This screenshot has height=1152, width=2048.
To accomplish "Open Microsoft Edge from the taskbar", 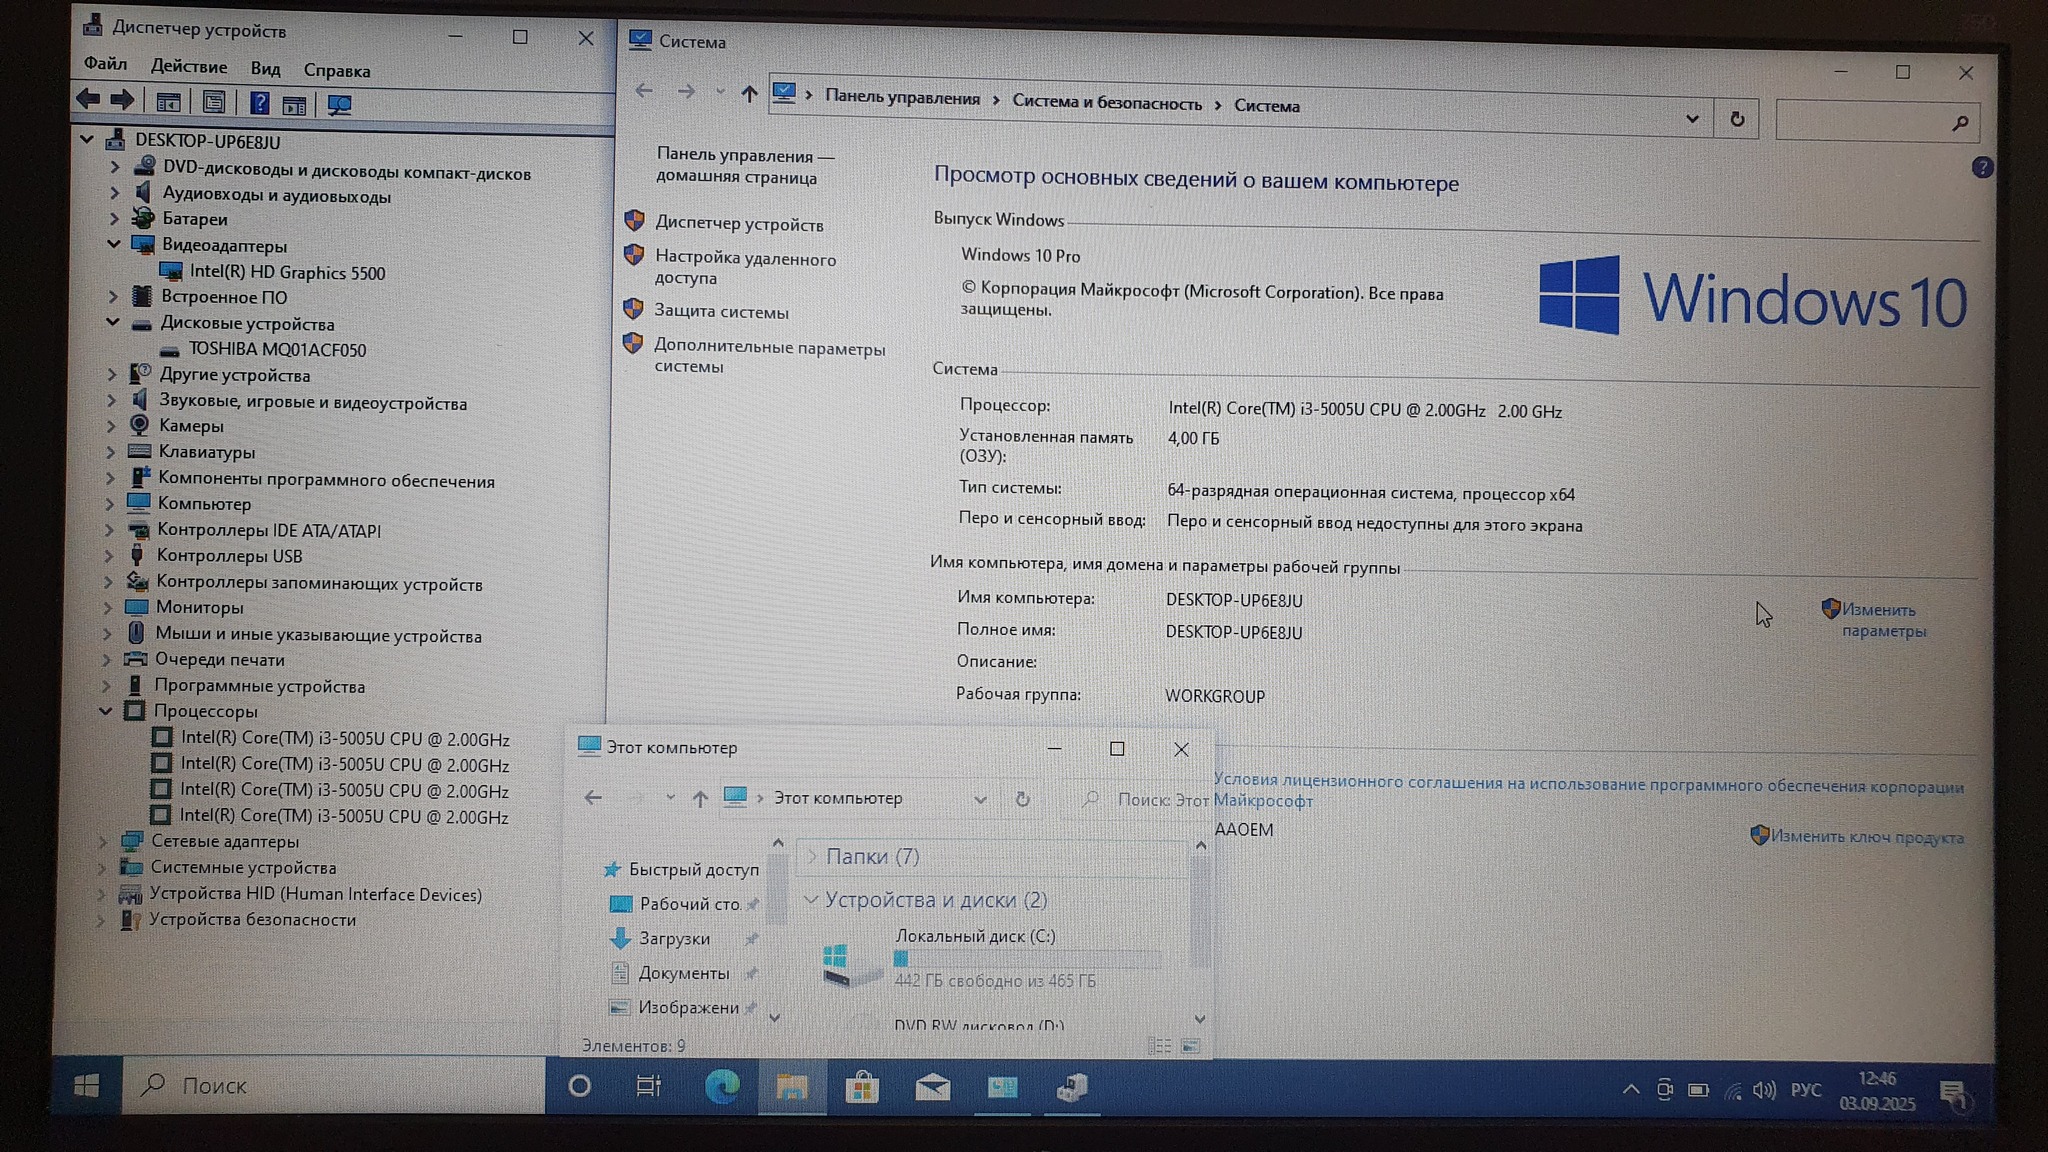I will pos(722,1086).
